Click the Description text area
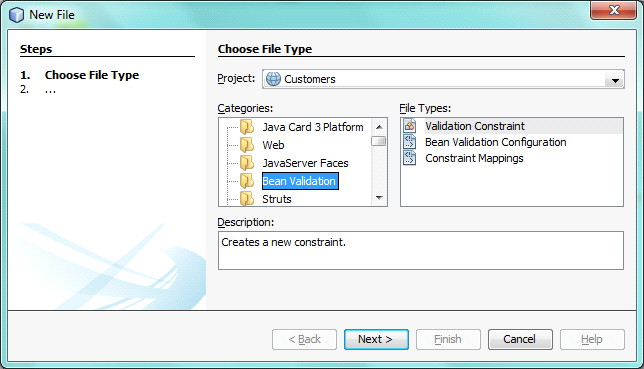The height and width of the screenshot is (369, 644). coord(421,250)
